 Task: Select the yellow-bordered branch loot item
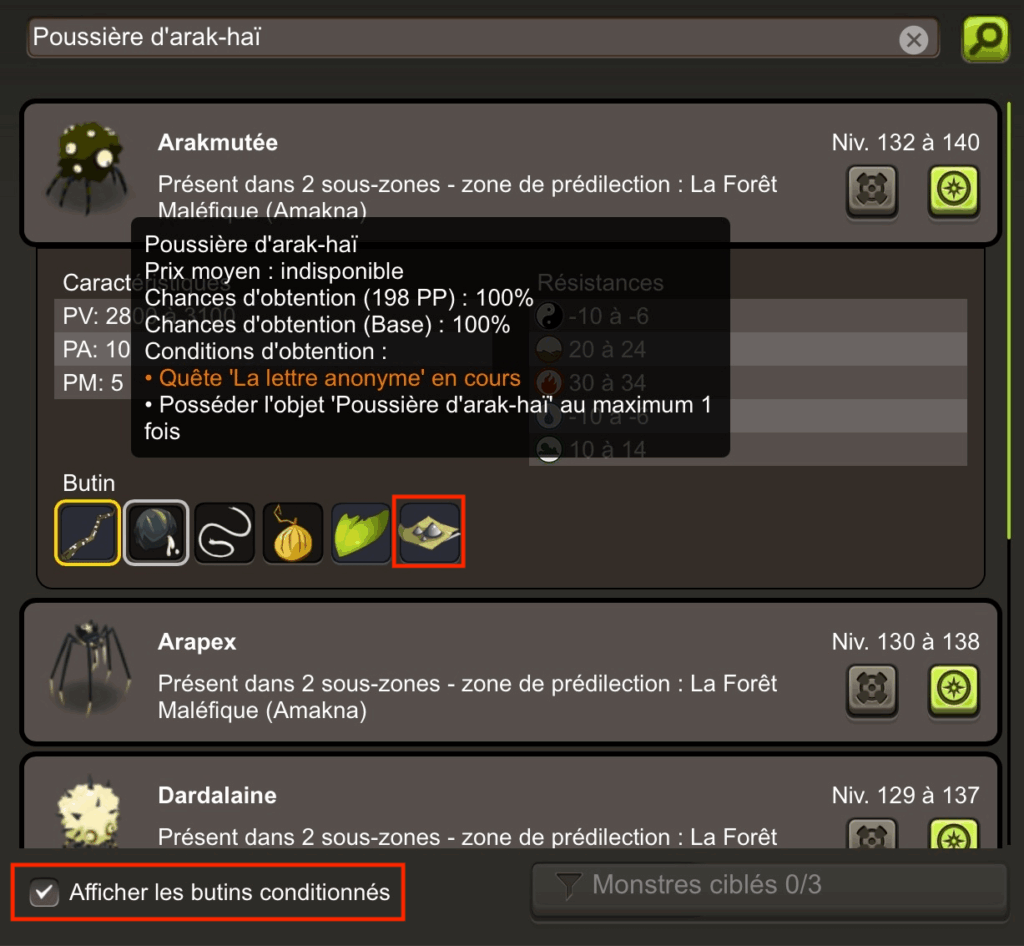[88, 533]
